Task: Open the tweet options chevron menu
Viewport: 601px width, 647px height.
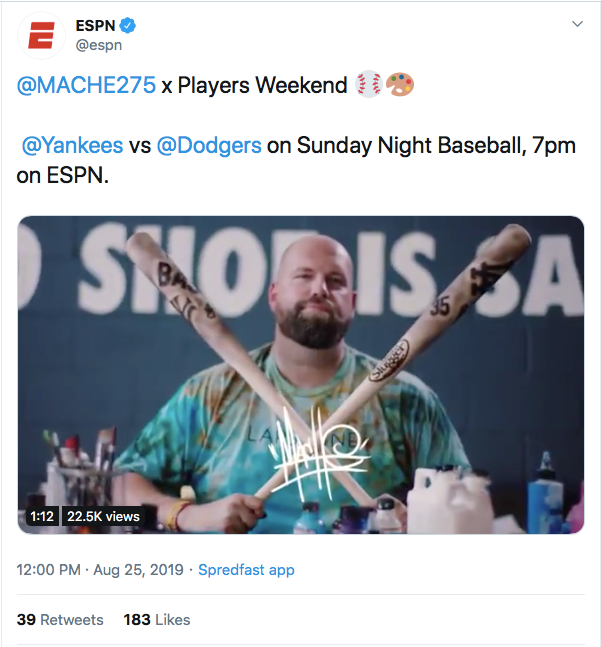Action: click(576, 24)
